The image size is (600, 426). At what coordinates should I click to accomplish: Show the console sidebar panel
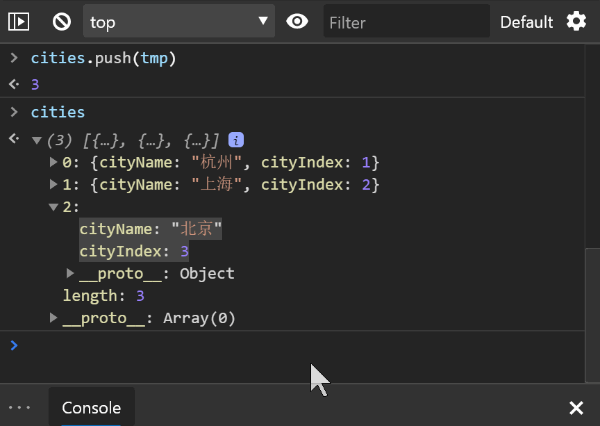(x=18, y=22)
